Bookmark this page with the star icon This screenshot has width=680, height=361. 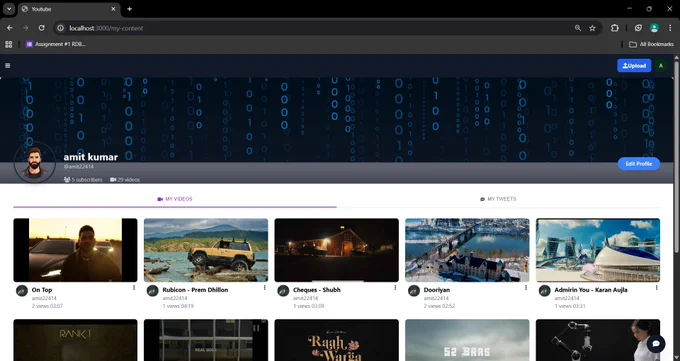pos(592,28)
